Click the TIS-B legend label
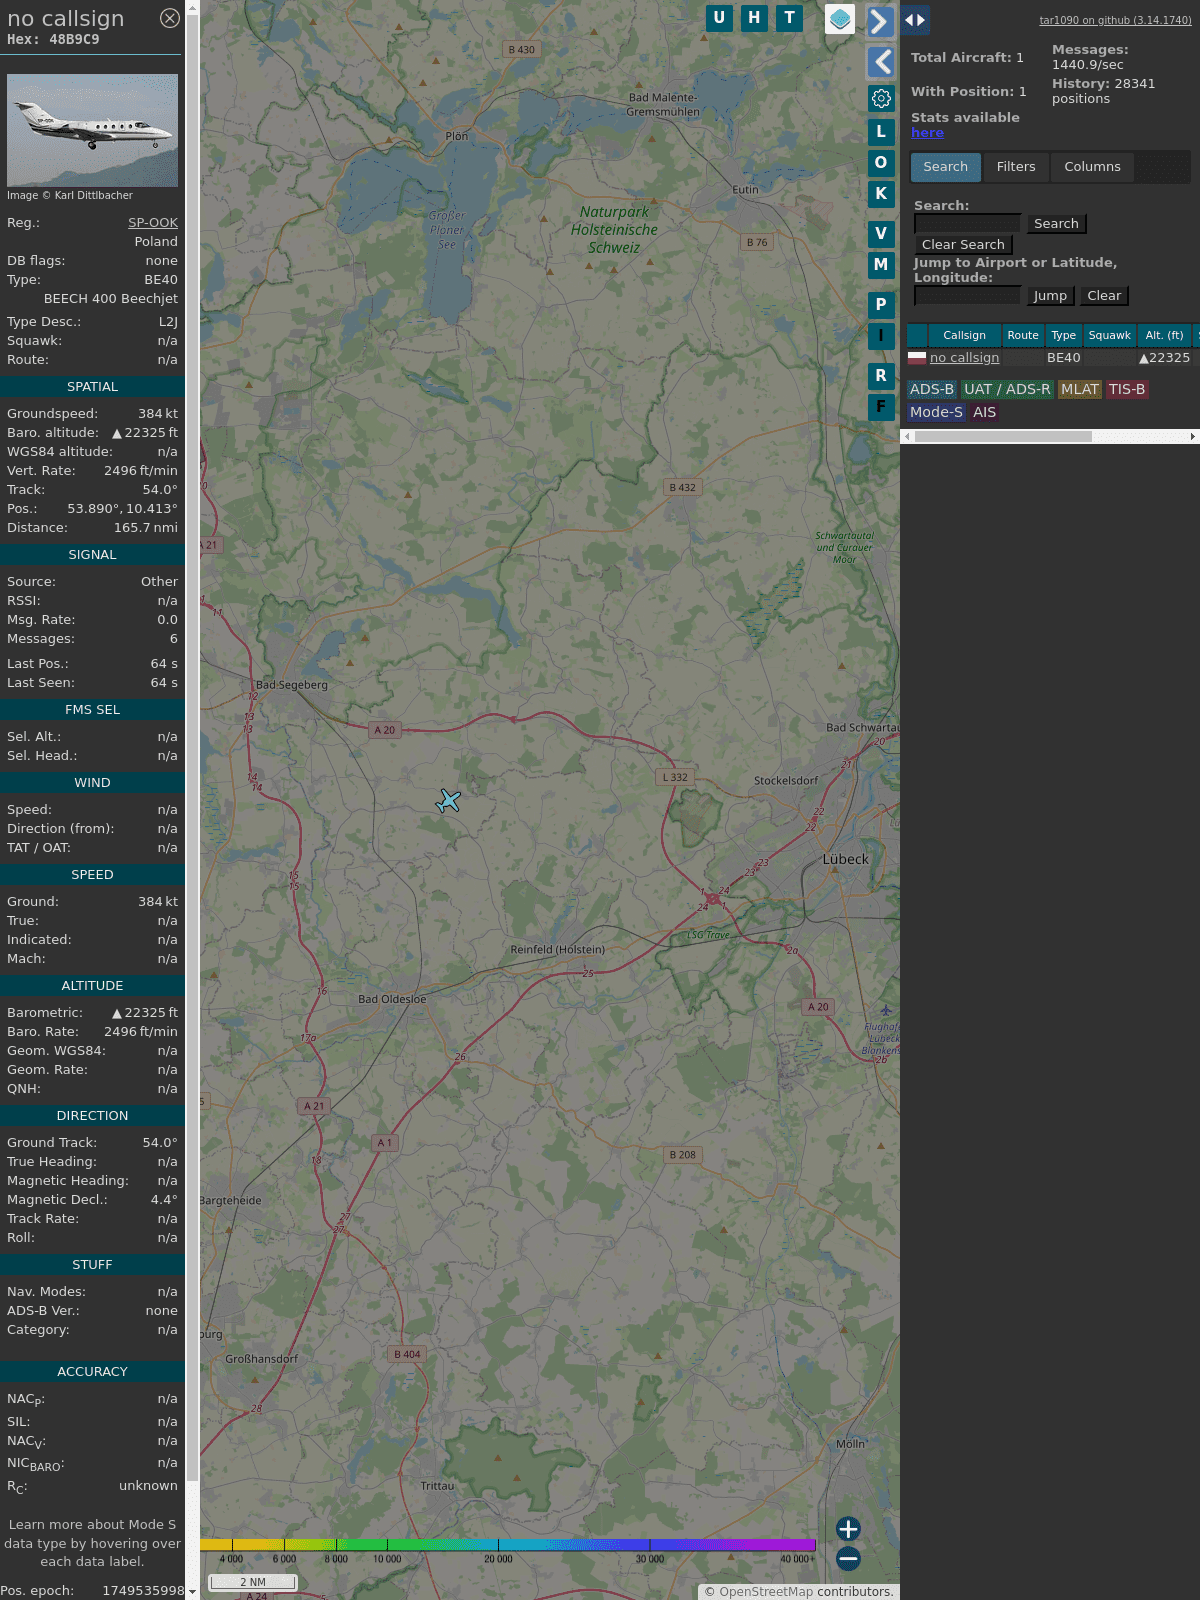The height and width of the screenshot is (1600, 1200). [x=1127, y=390]
